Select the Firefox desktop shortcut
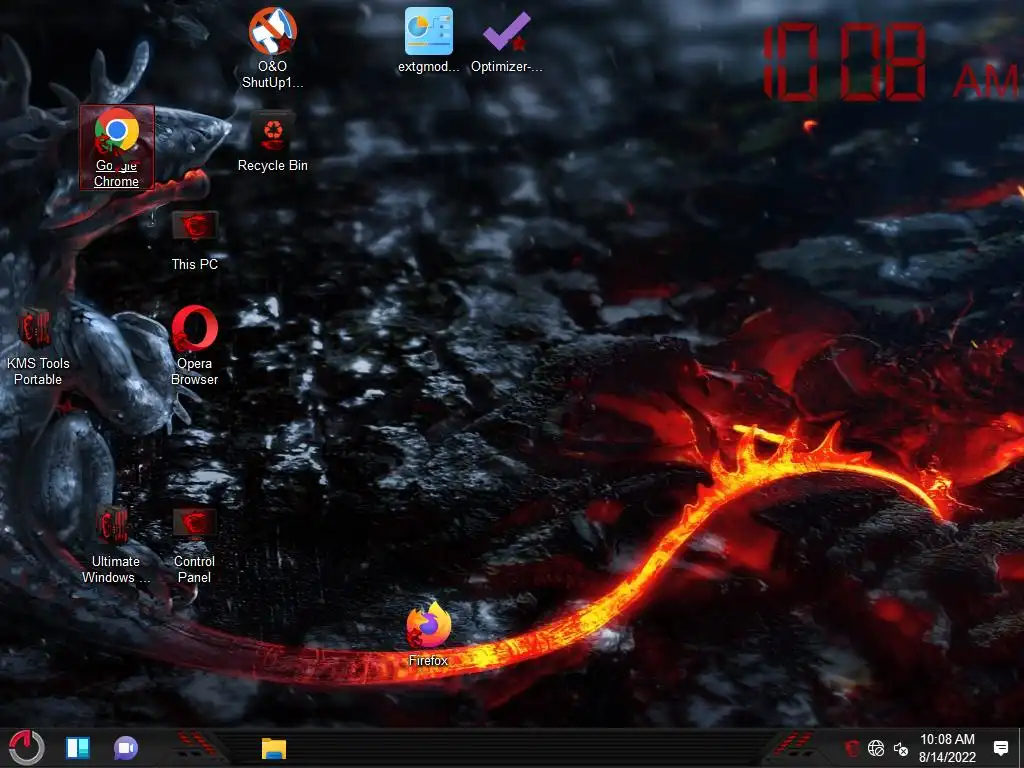Screen dimensions: 1024x768 coord(428,635)
